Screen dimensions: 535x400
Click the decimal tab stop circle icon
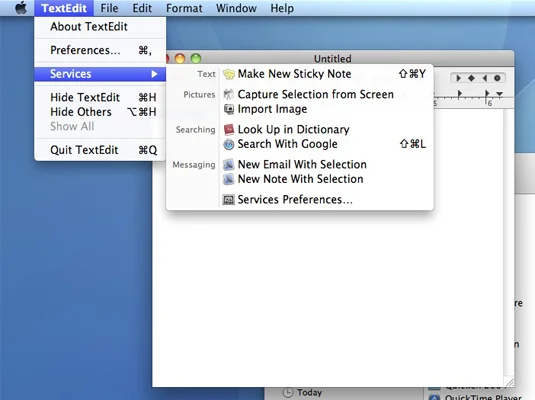click(x=497, y=78)
